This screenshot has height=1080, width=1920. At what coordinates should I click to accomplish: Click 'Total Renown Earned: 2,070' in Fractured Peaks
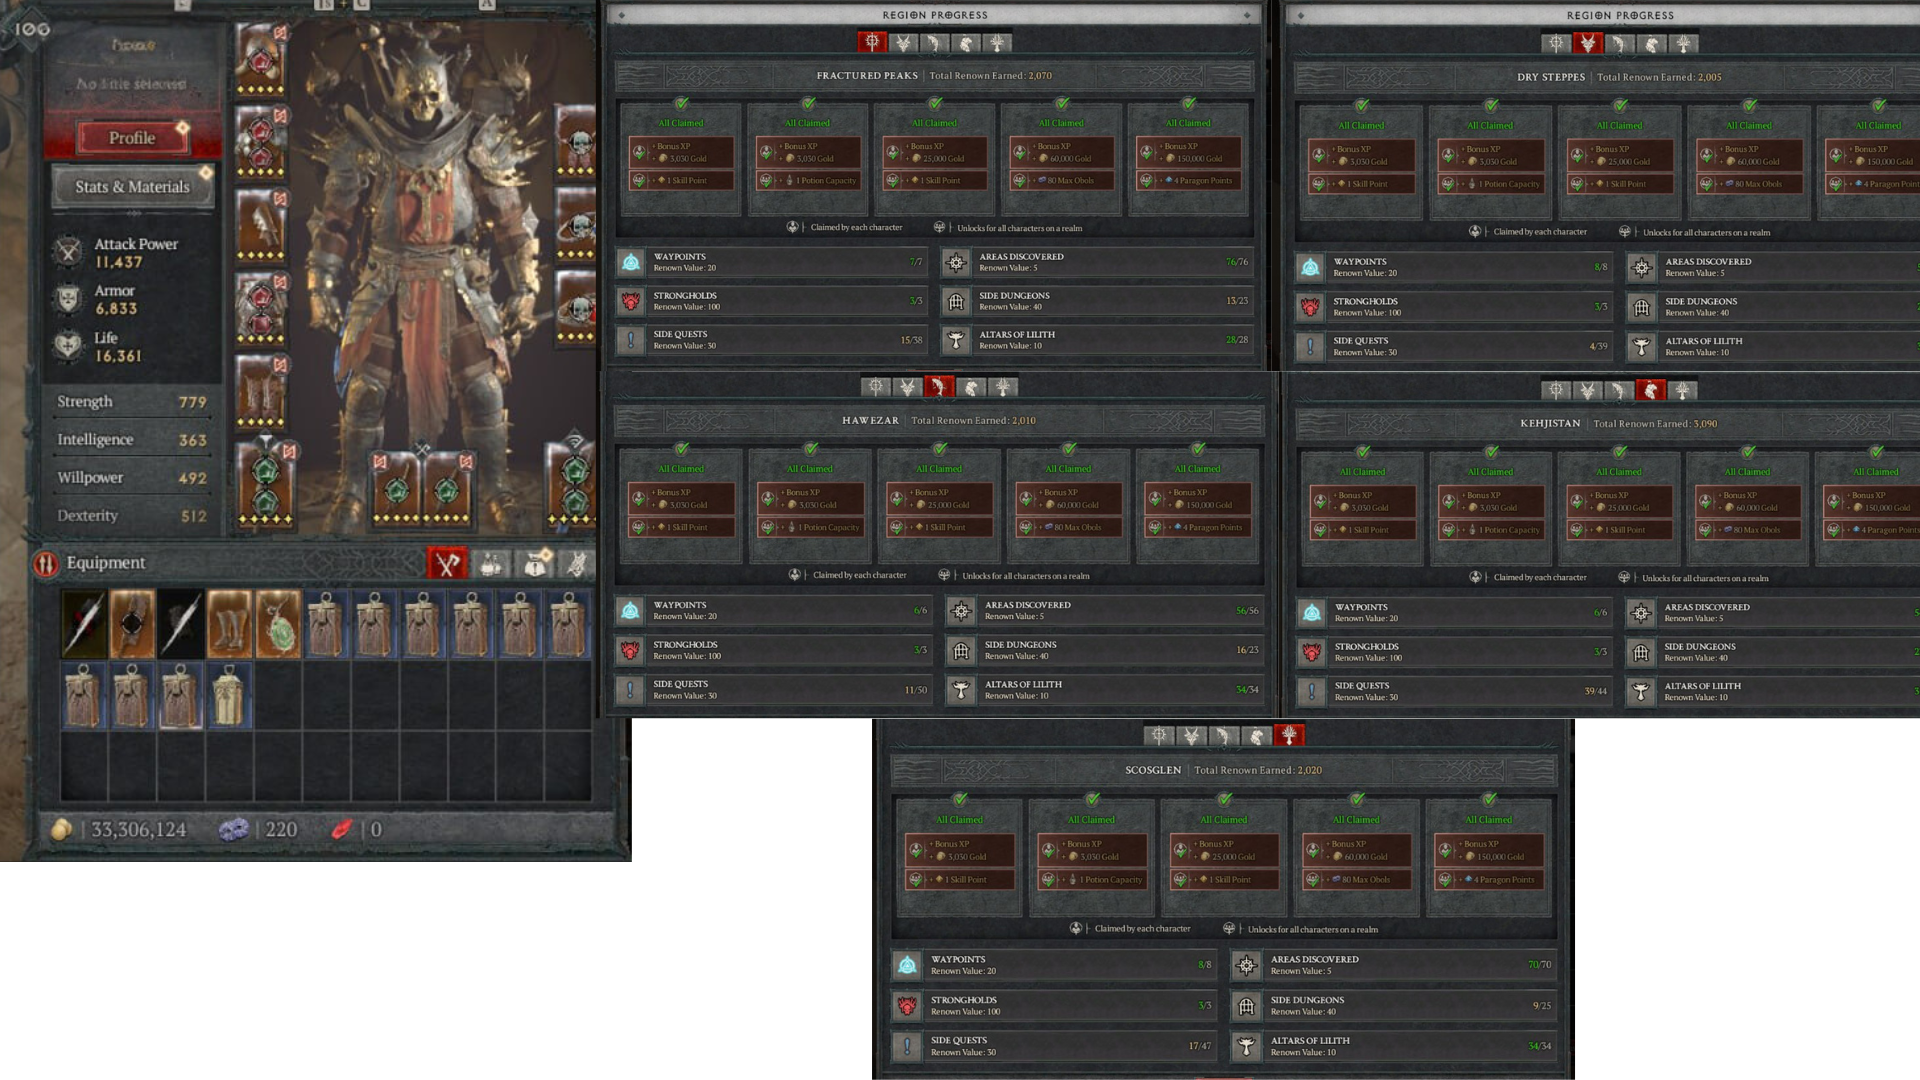pos(990,76)
